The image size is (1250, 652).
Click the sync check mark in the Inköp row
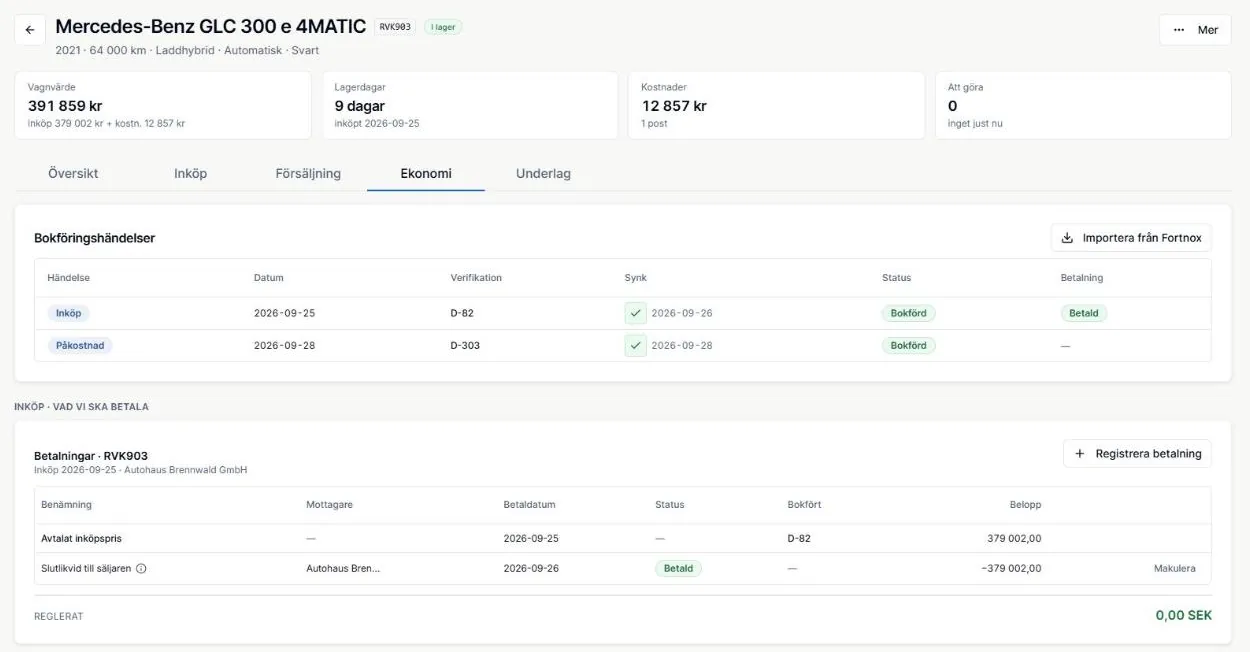(x=636, y=313)
